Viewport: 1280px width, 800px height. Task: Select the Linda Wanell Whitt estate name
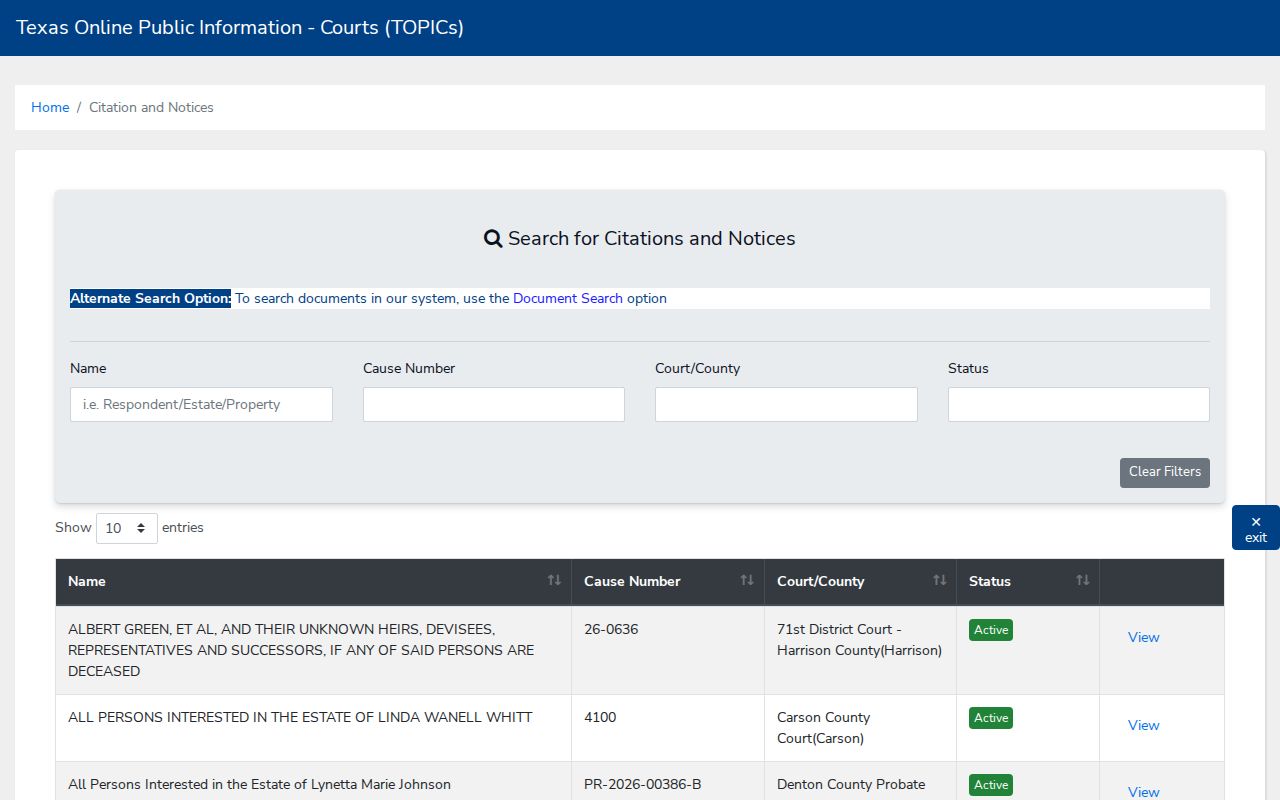click(x=300, y=717)
